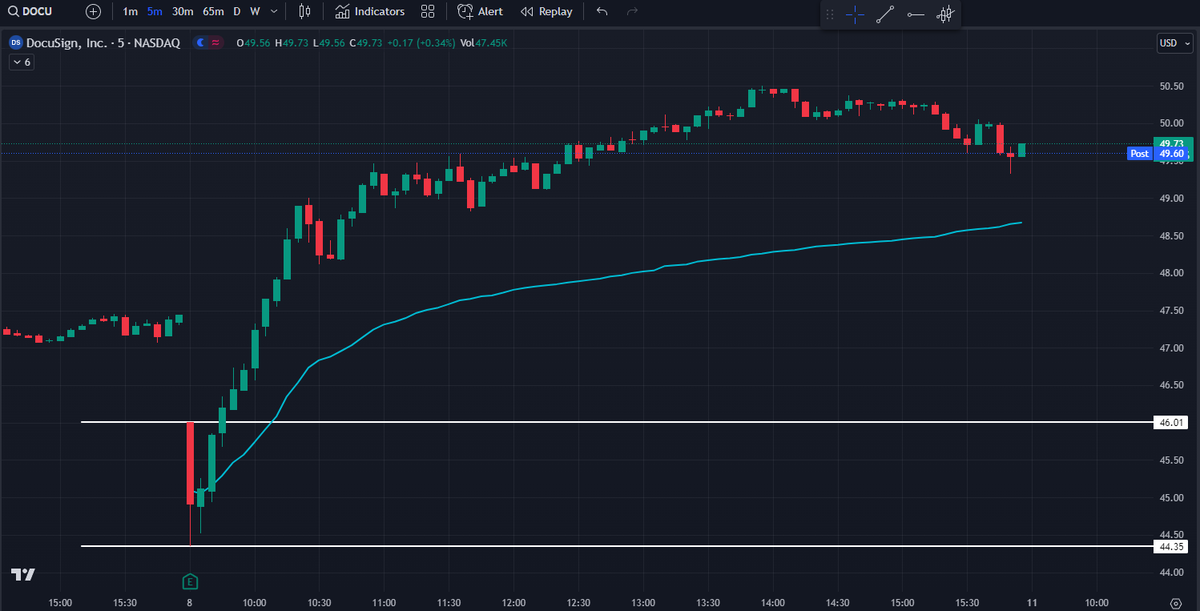This screenshot has width=1200, height=611.
Task: Switch to the 30m interval
Action: [x=182, y=12]
